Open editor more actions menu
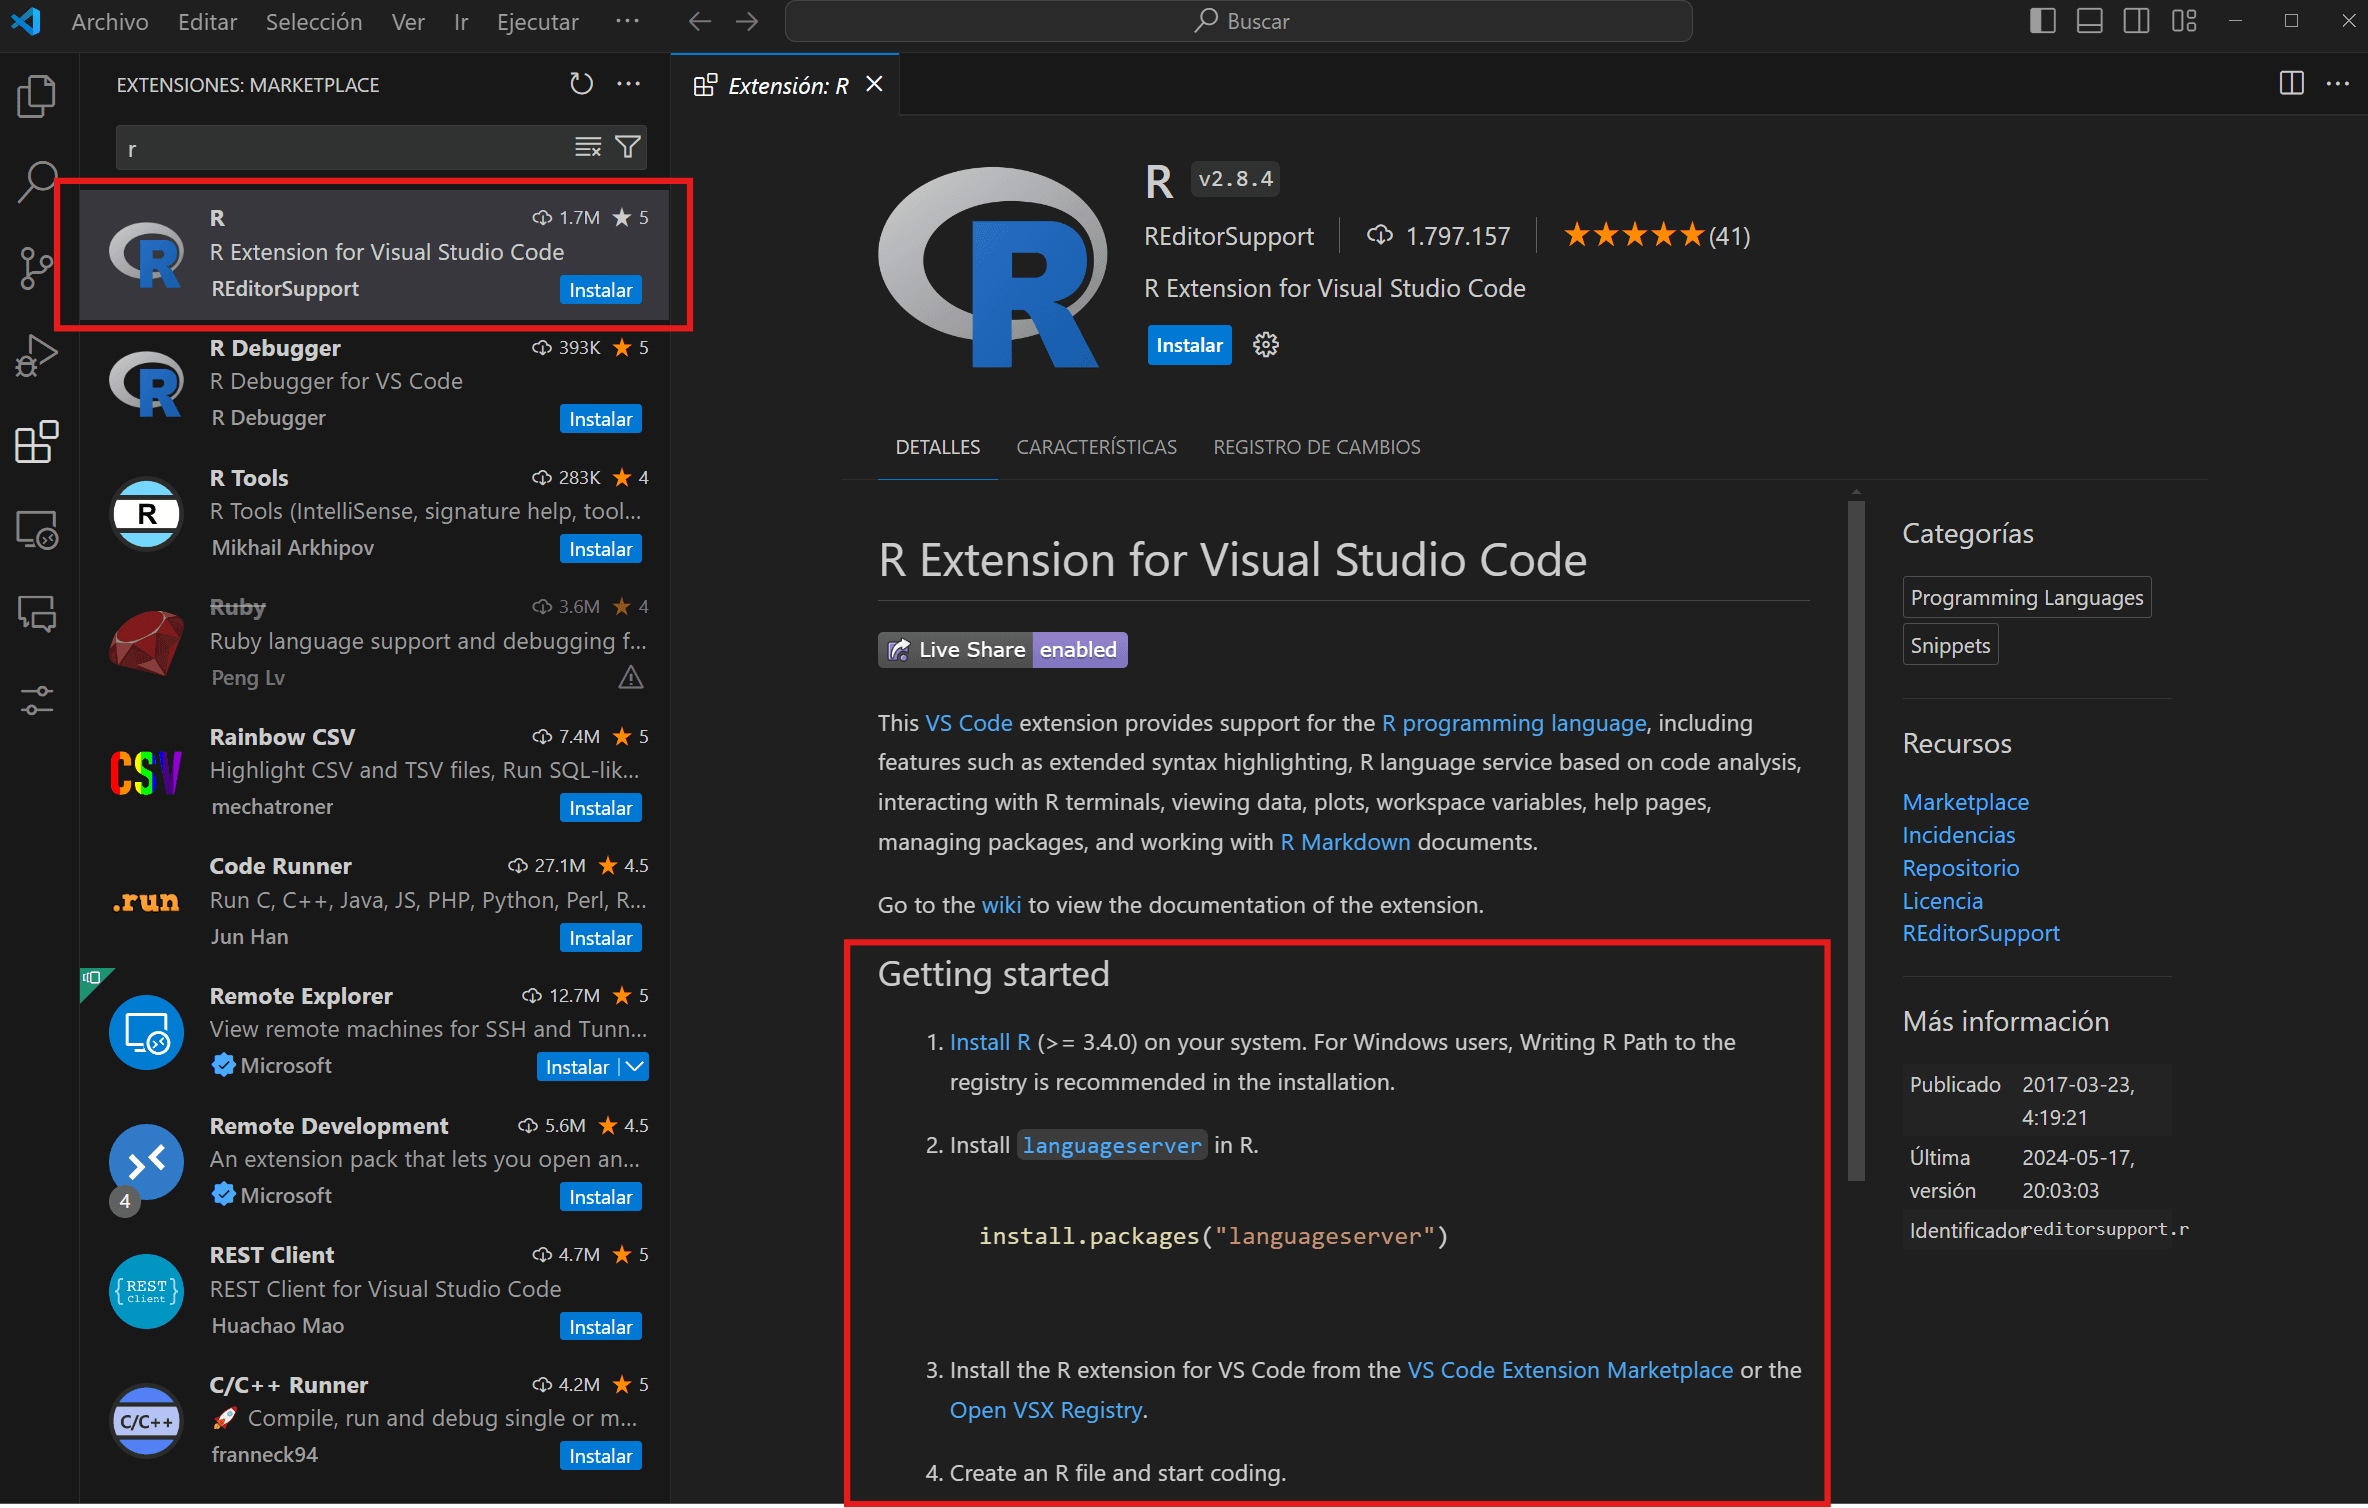2368x1508 pixels. point(2338,84)
